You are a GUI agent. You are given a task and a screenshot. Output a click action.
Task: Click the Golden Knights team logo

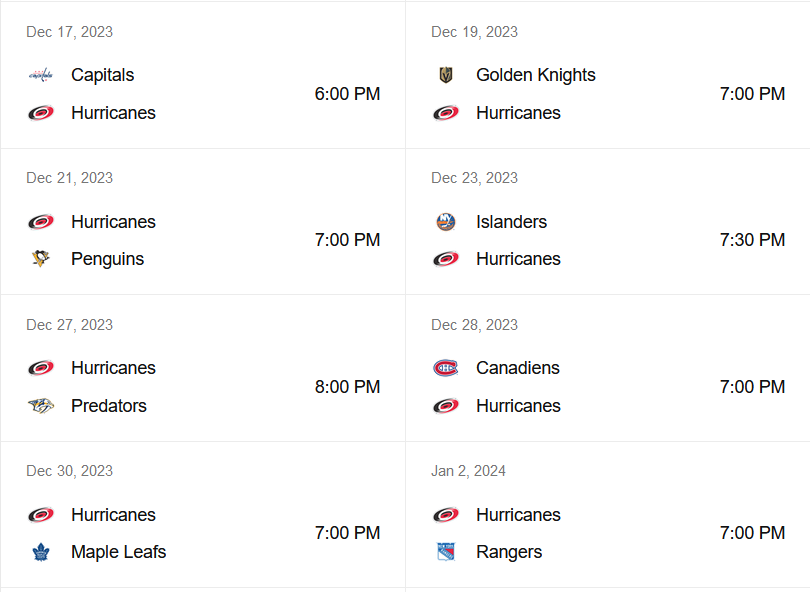(x=446, y=75)
